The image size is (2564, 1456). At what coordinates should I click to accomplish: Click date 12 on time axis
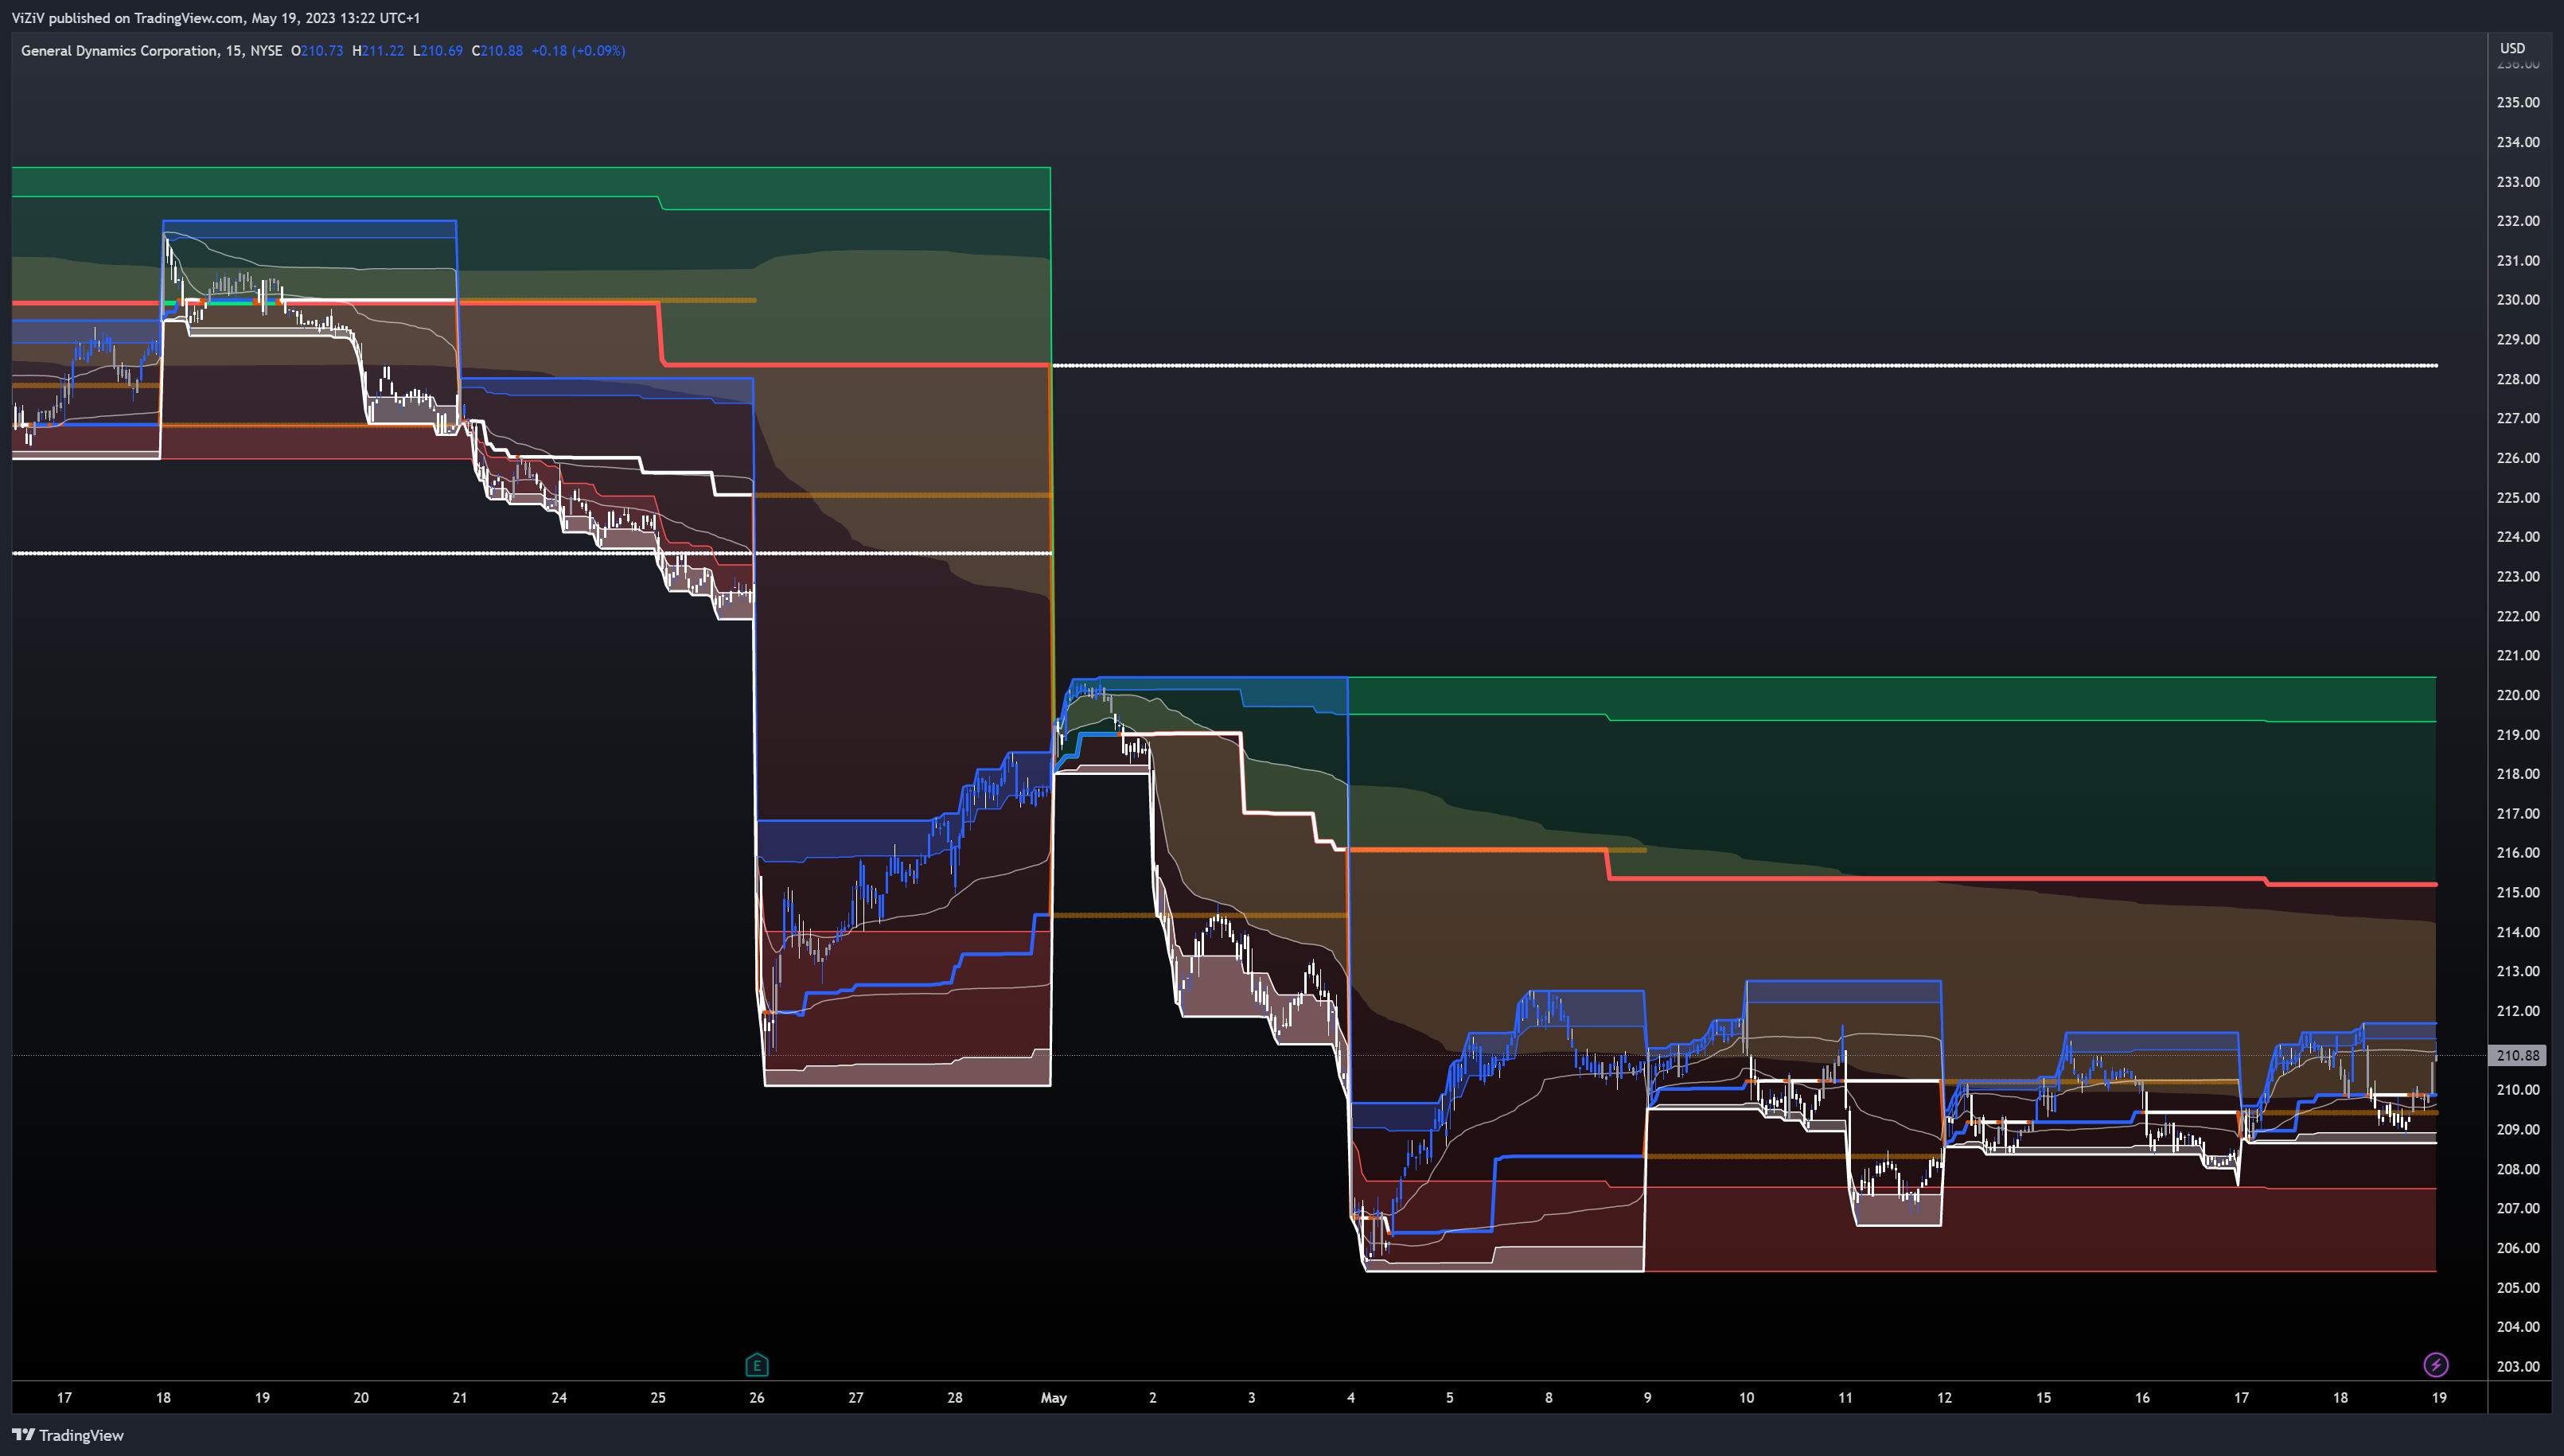coord(1944,1397)
